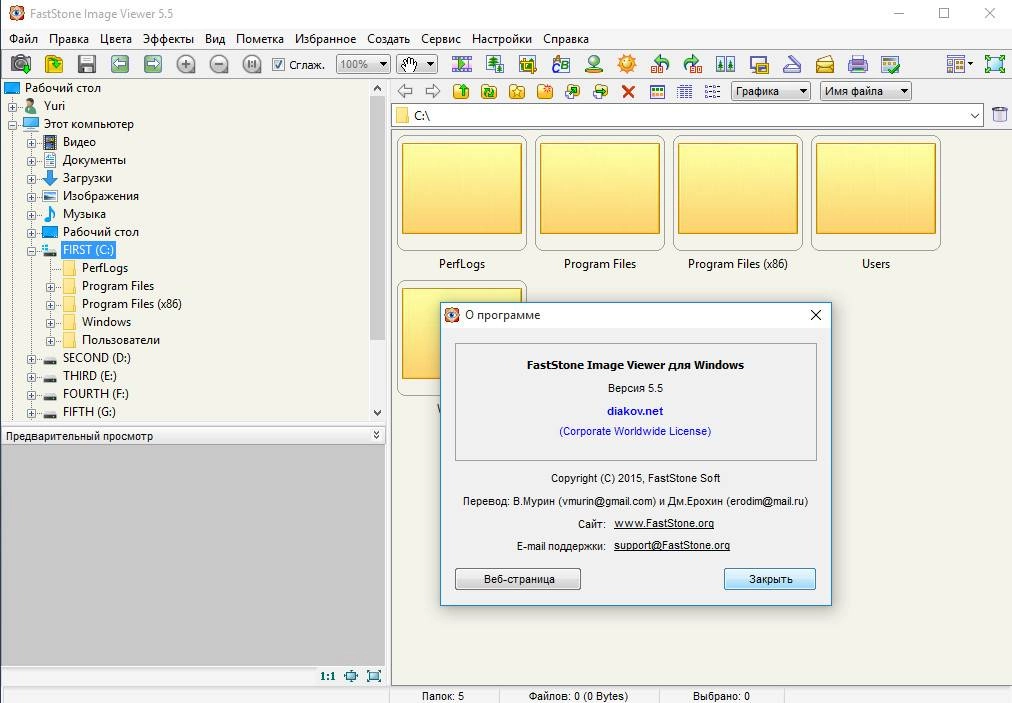This screenshot has height=703, width=1012.
Task: Rotate right 90 degrees icon
Action: 693,64
